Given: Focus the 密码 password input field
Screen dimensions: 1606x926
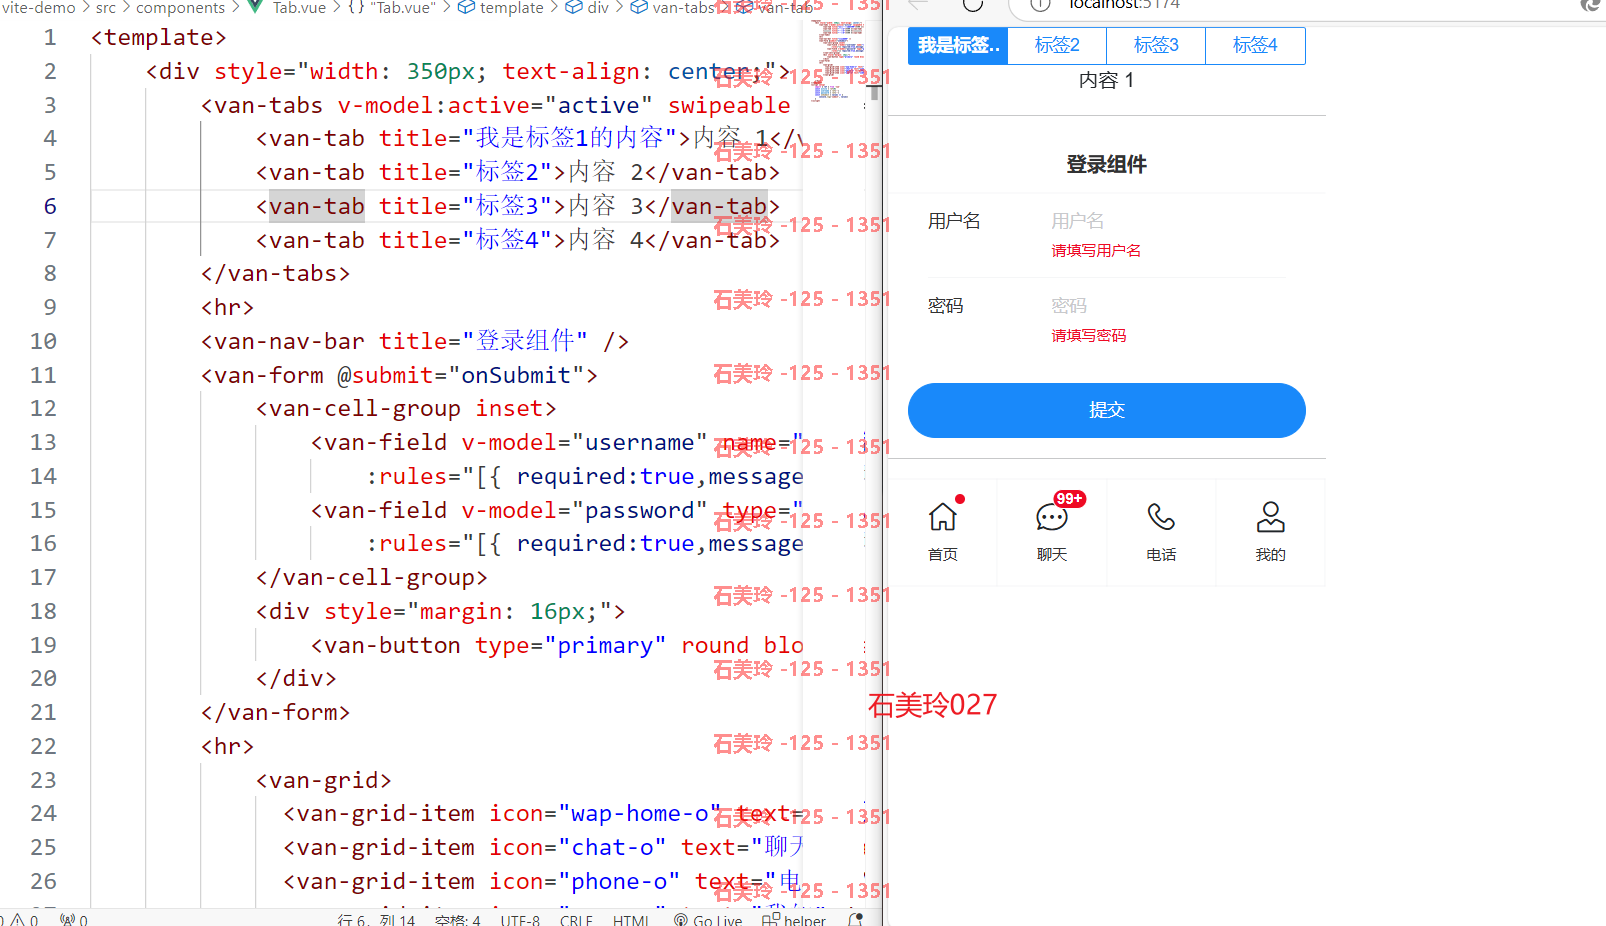Looking at the screenshot, I should click(x=1168, y=306).
